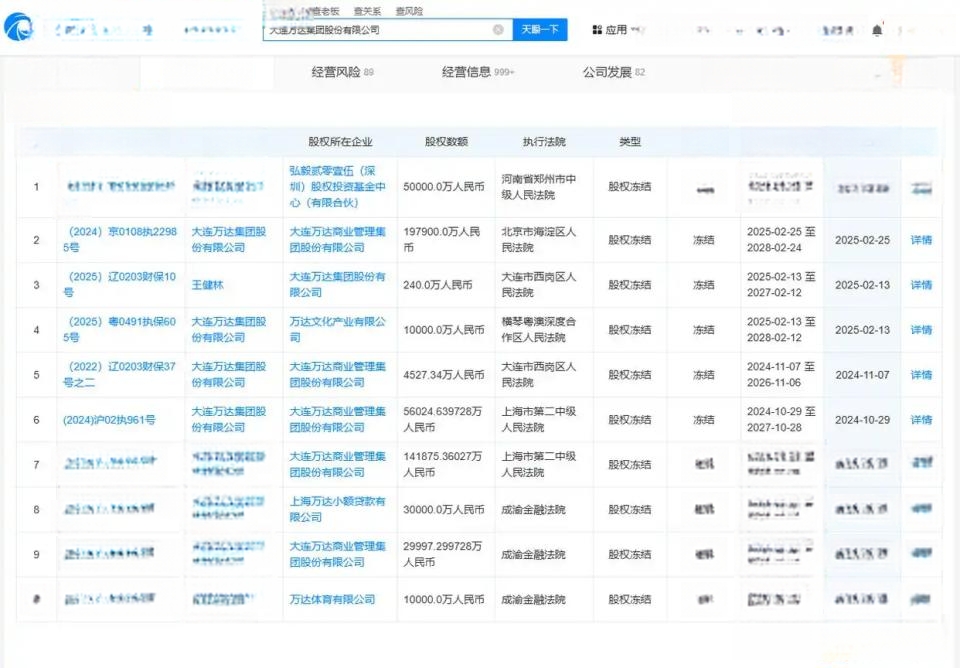Select the date range 2025-02-25 至 2028-02-24
The height and width of the screenshot is (668, 960).
[x=781, y=239]
